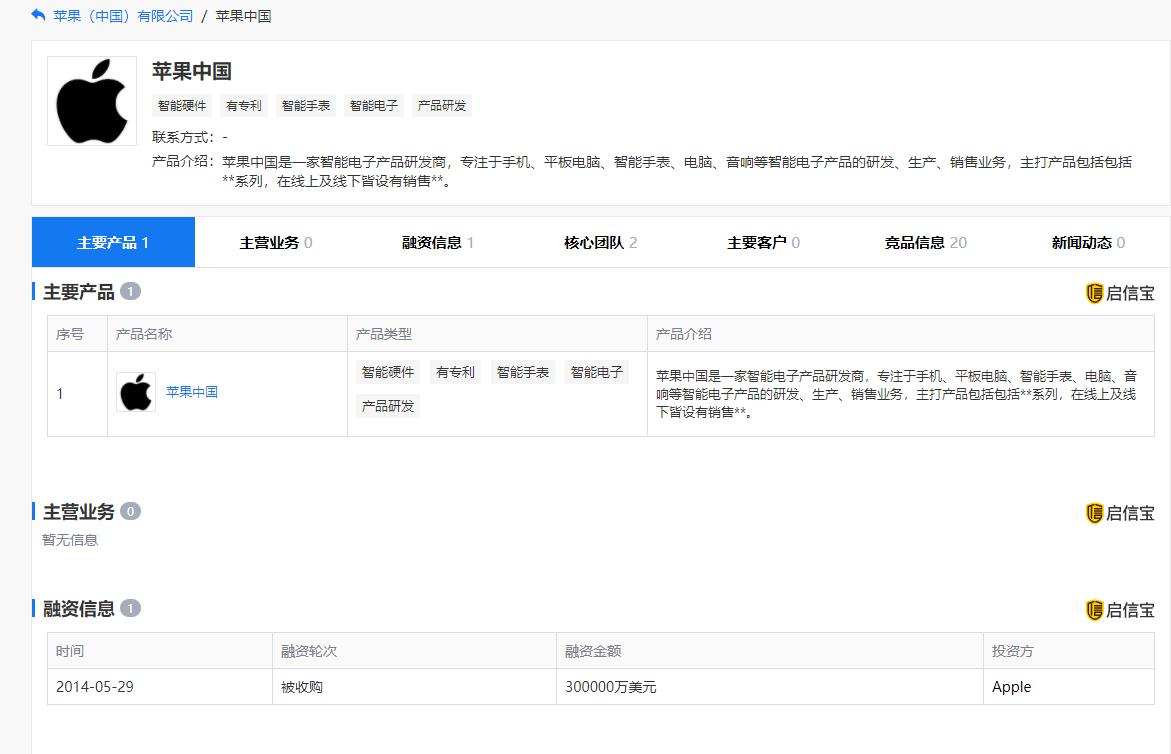
Task: Click 智能手表 tag under company name
Action: click(x=305, y=105)
